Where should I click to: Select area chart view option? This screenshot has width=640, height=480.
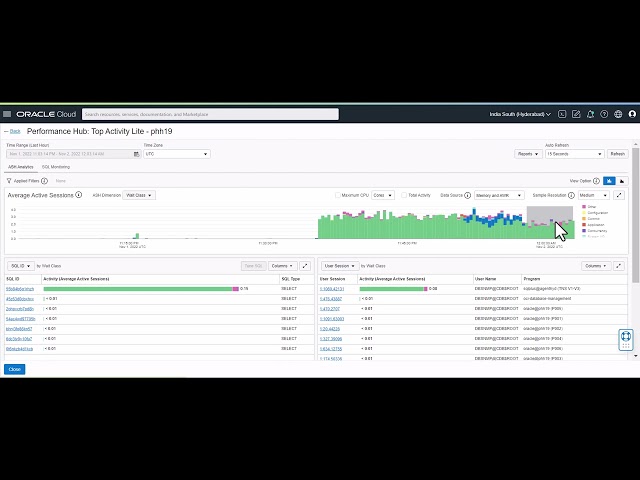(x=622, y=181)
